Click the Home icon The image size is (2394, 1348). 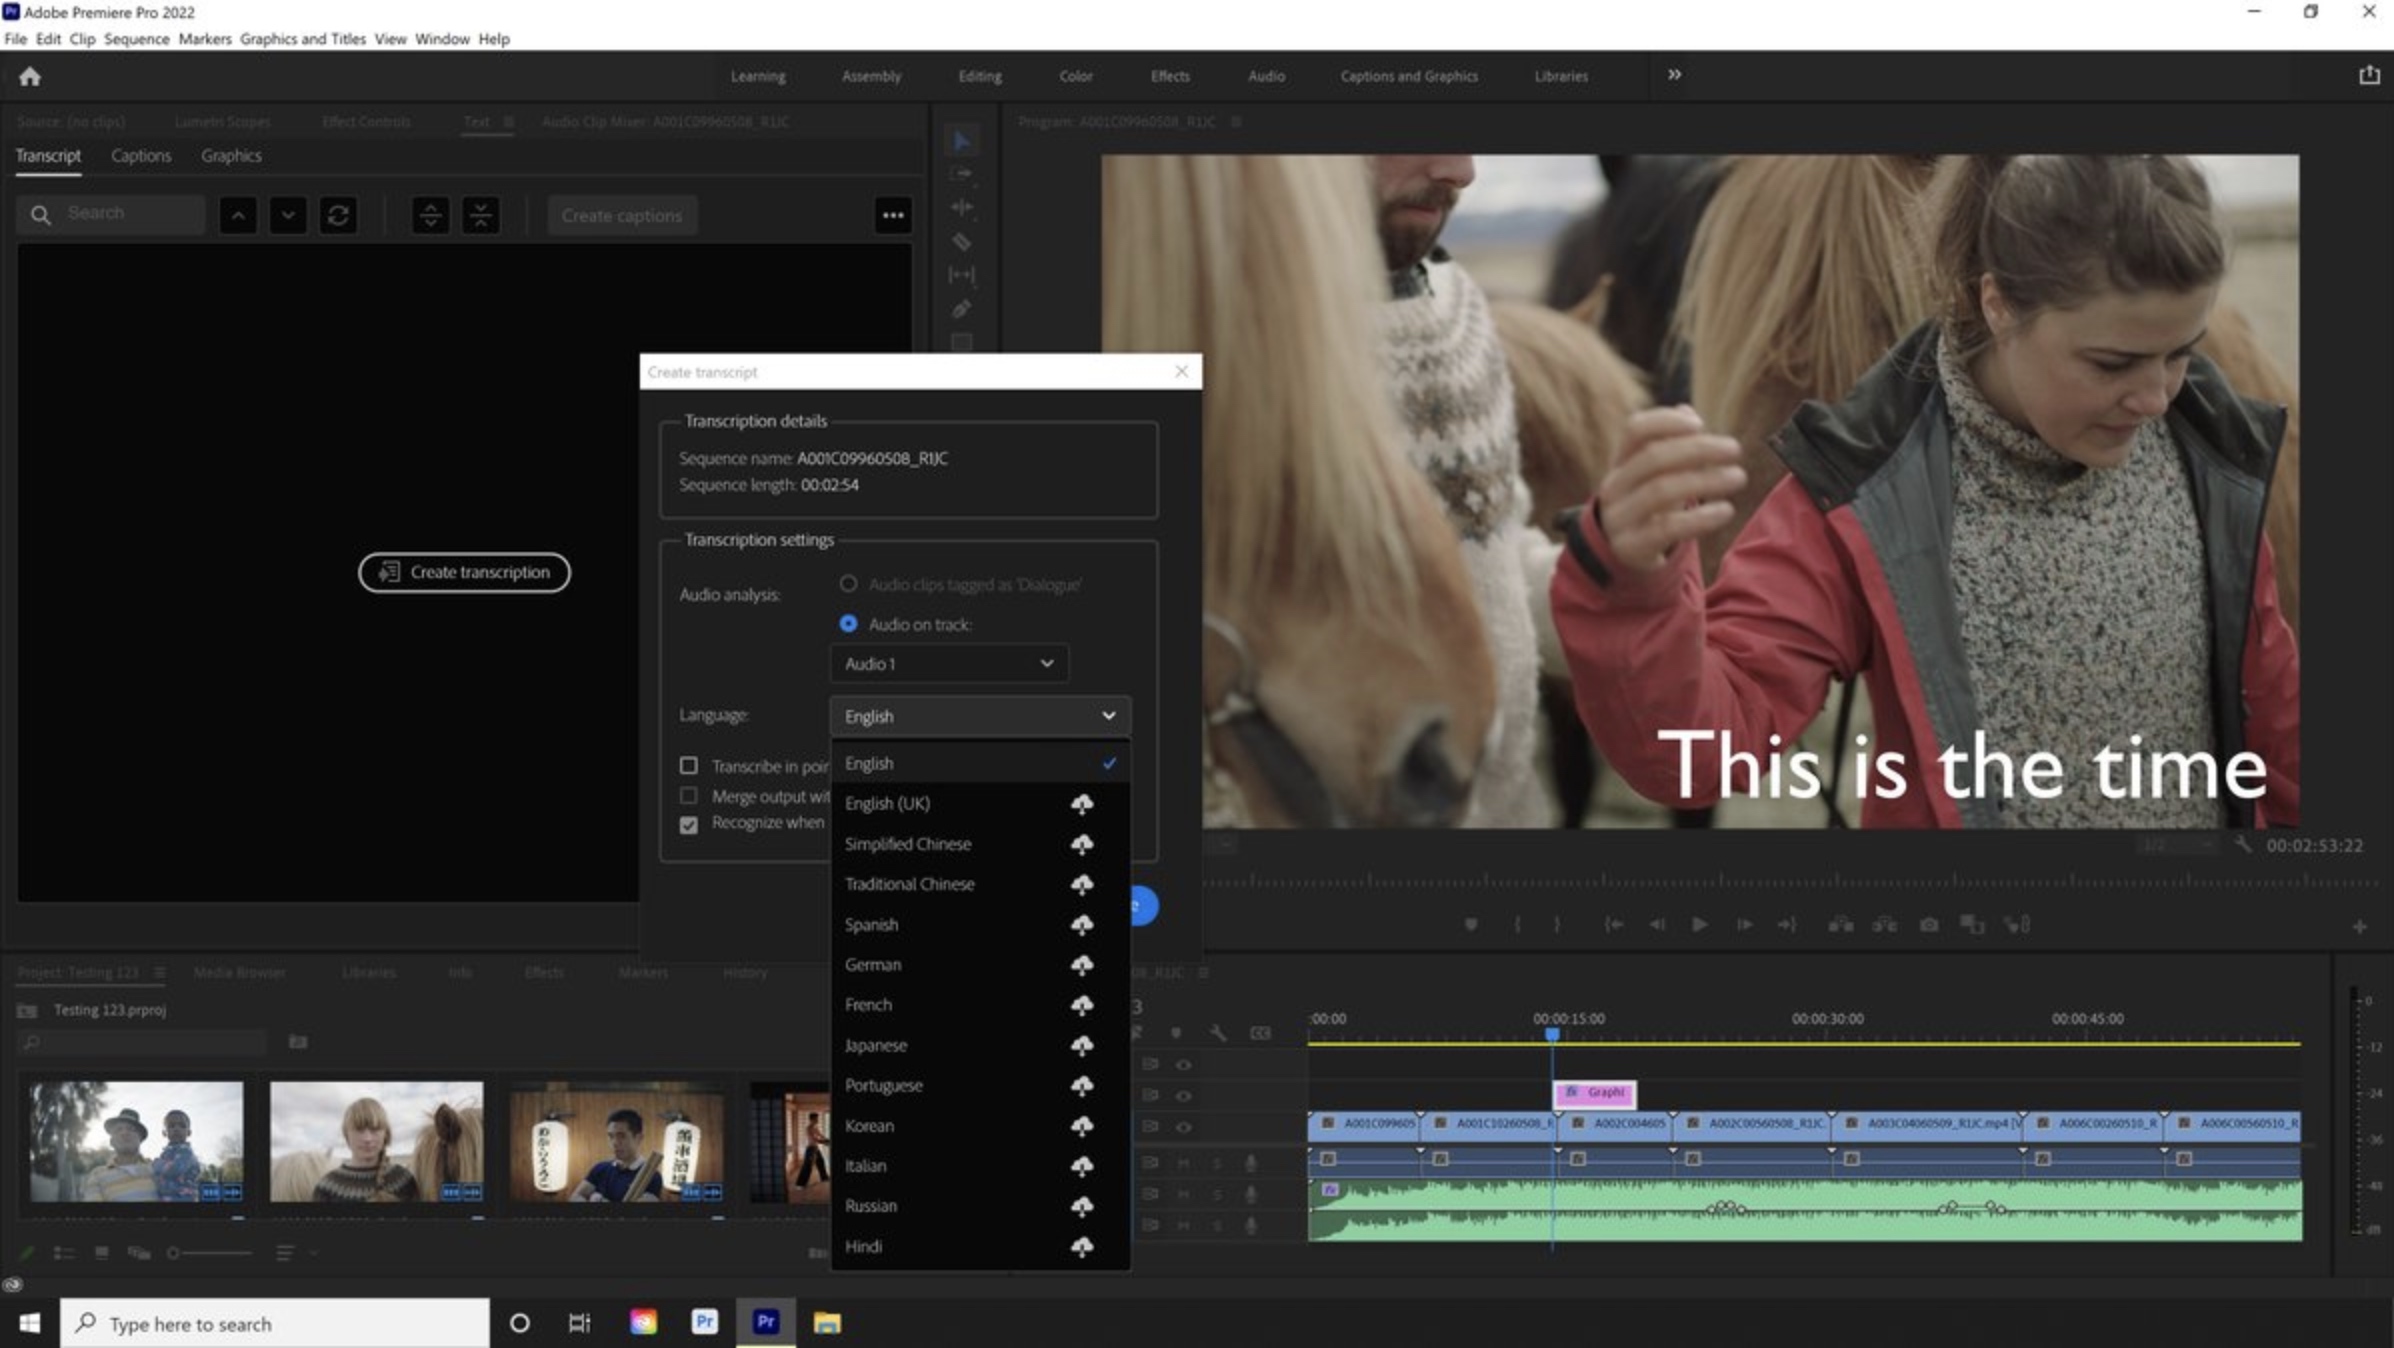click(x=30, y=76)
